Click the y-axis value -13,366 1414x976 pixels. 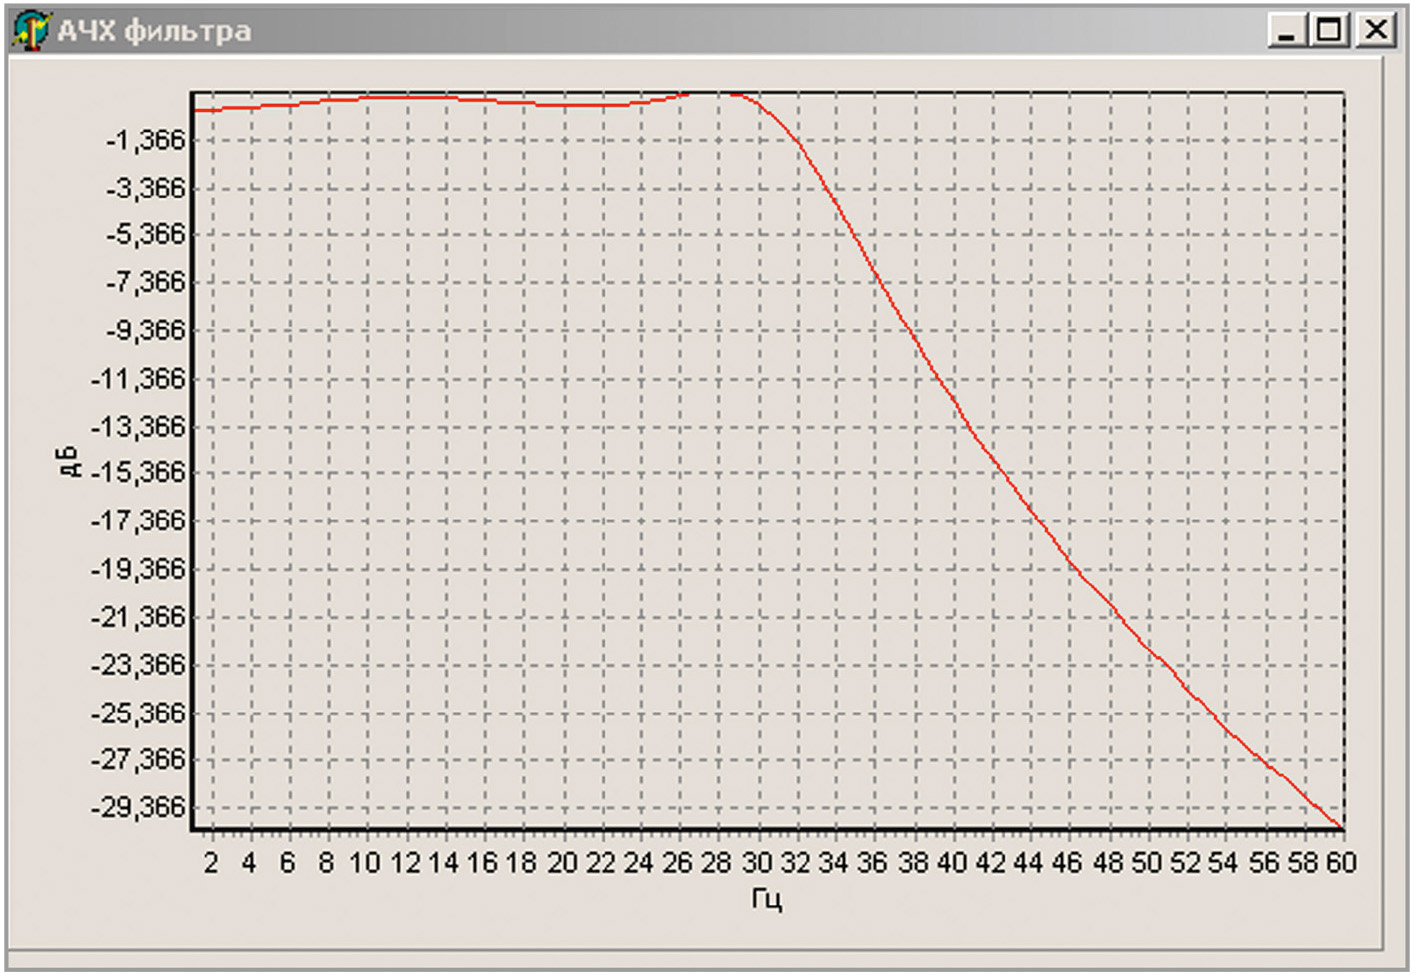point(139,427)
